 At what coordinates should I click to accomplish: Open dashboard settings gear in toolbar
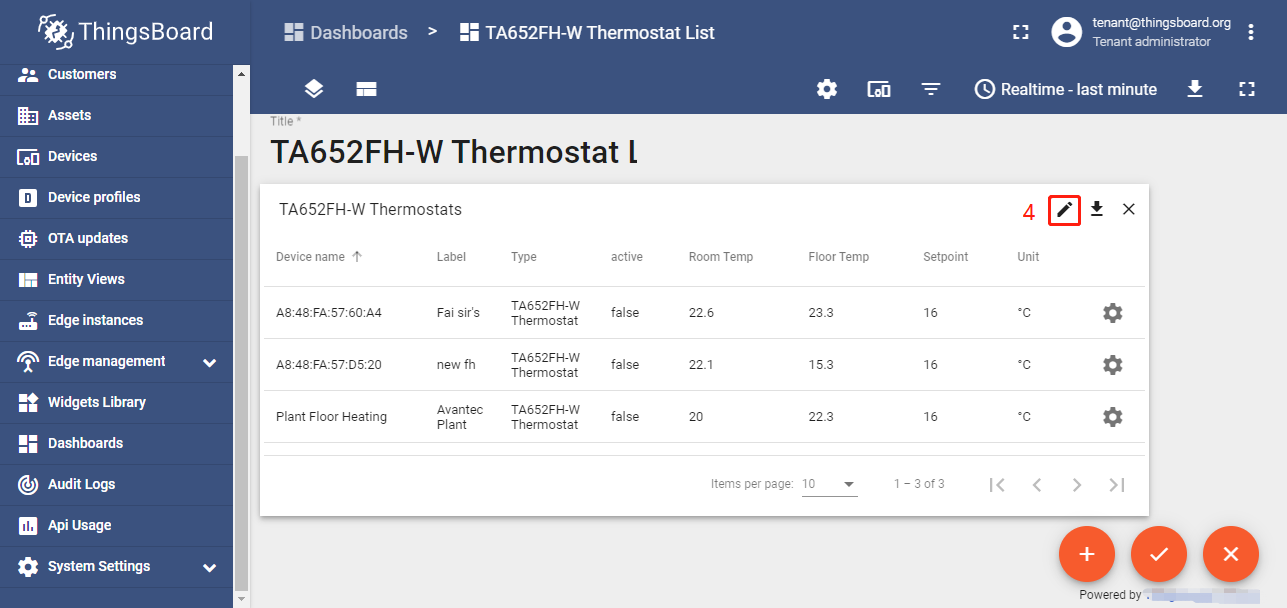[827, 89]
